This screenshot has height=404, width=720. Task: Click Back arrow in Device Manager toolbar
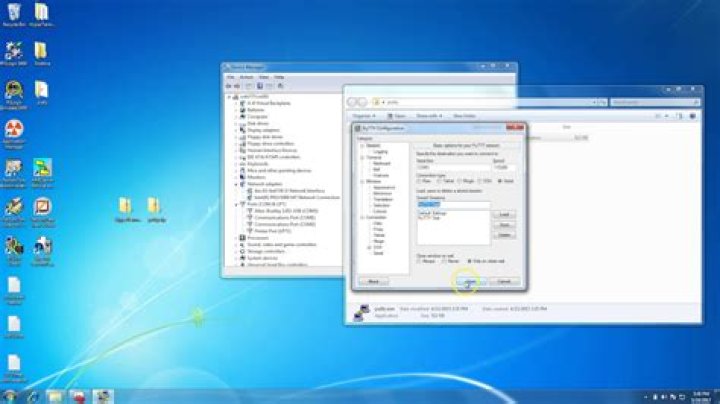229,86
